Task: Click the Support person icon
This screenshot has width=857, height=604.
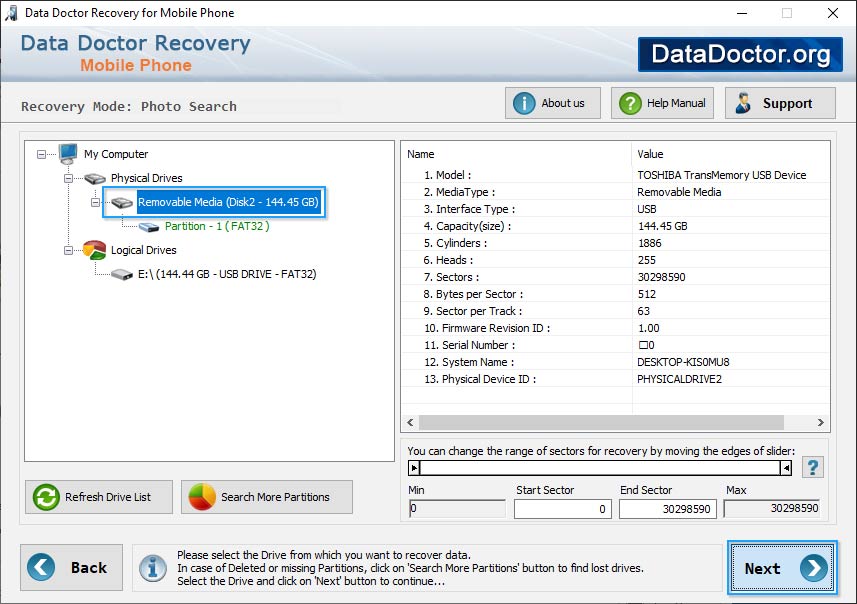Action: (x=743, y=103)
